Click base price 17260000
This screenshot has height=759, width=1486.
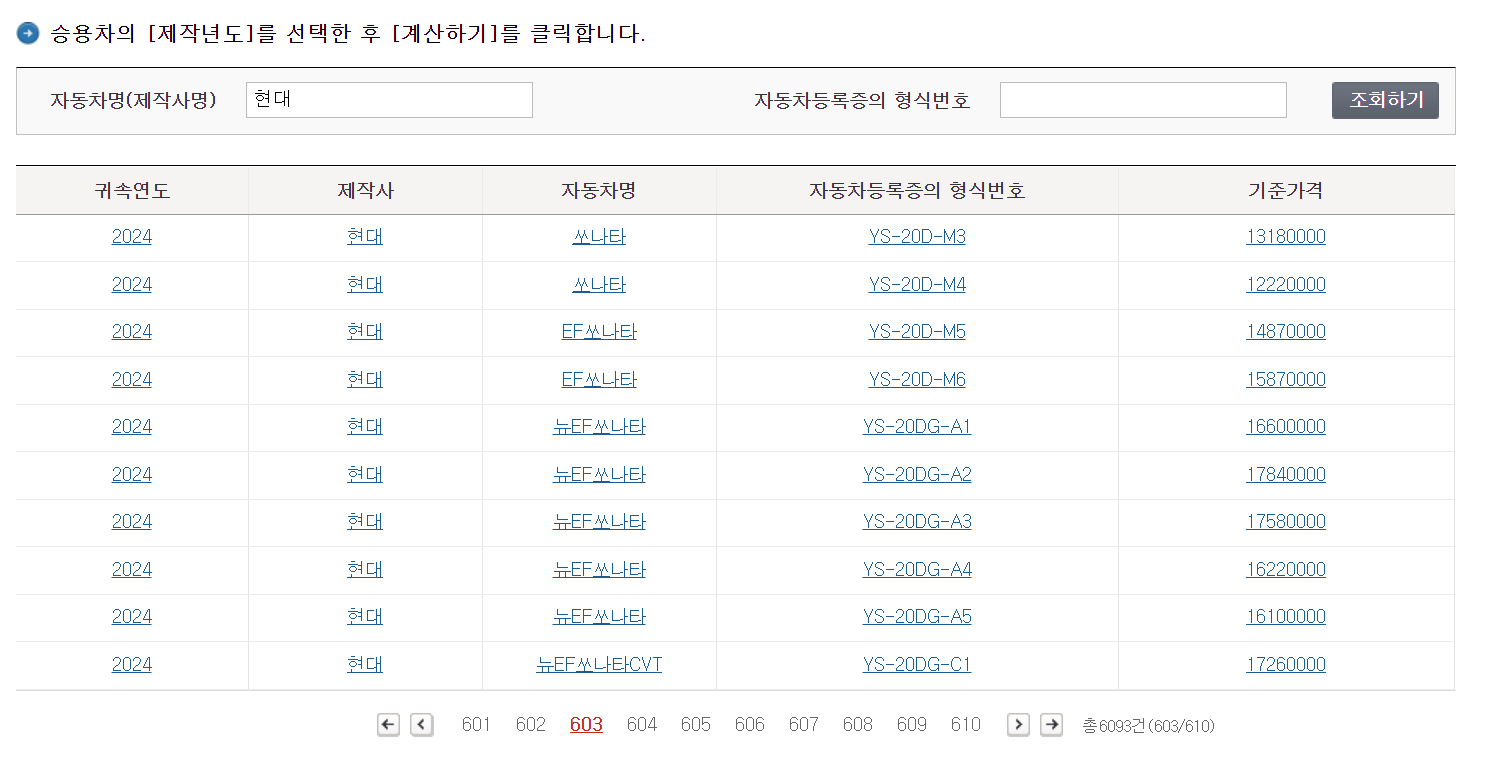(1286, 665)
